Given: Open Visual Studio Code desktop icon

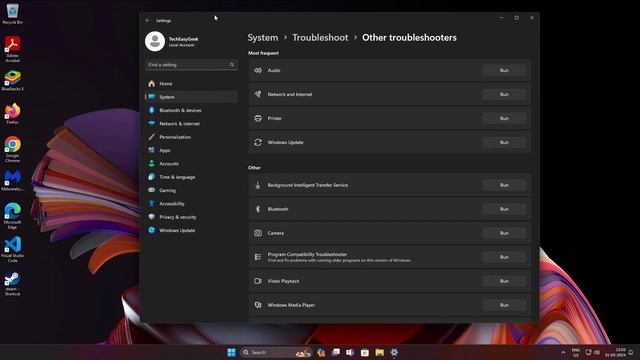Looking at the screenshot, I should (13, 249).
